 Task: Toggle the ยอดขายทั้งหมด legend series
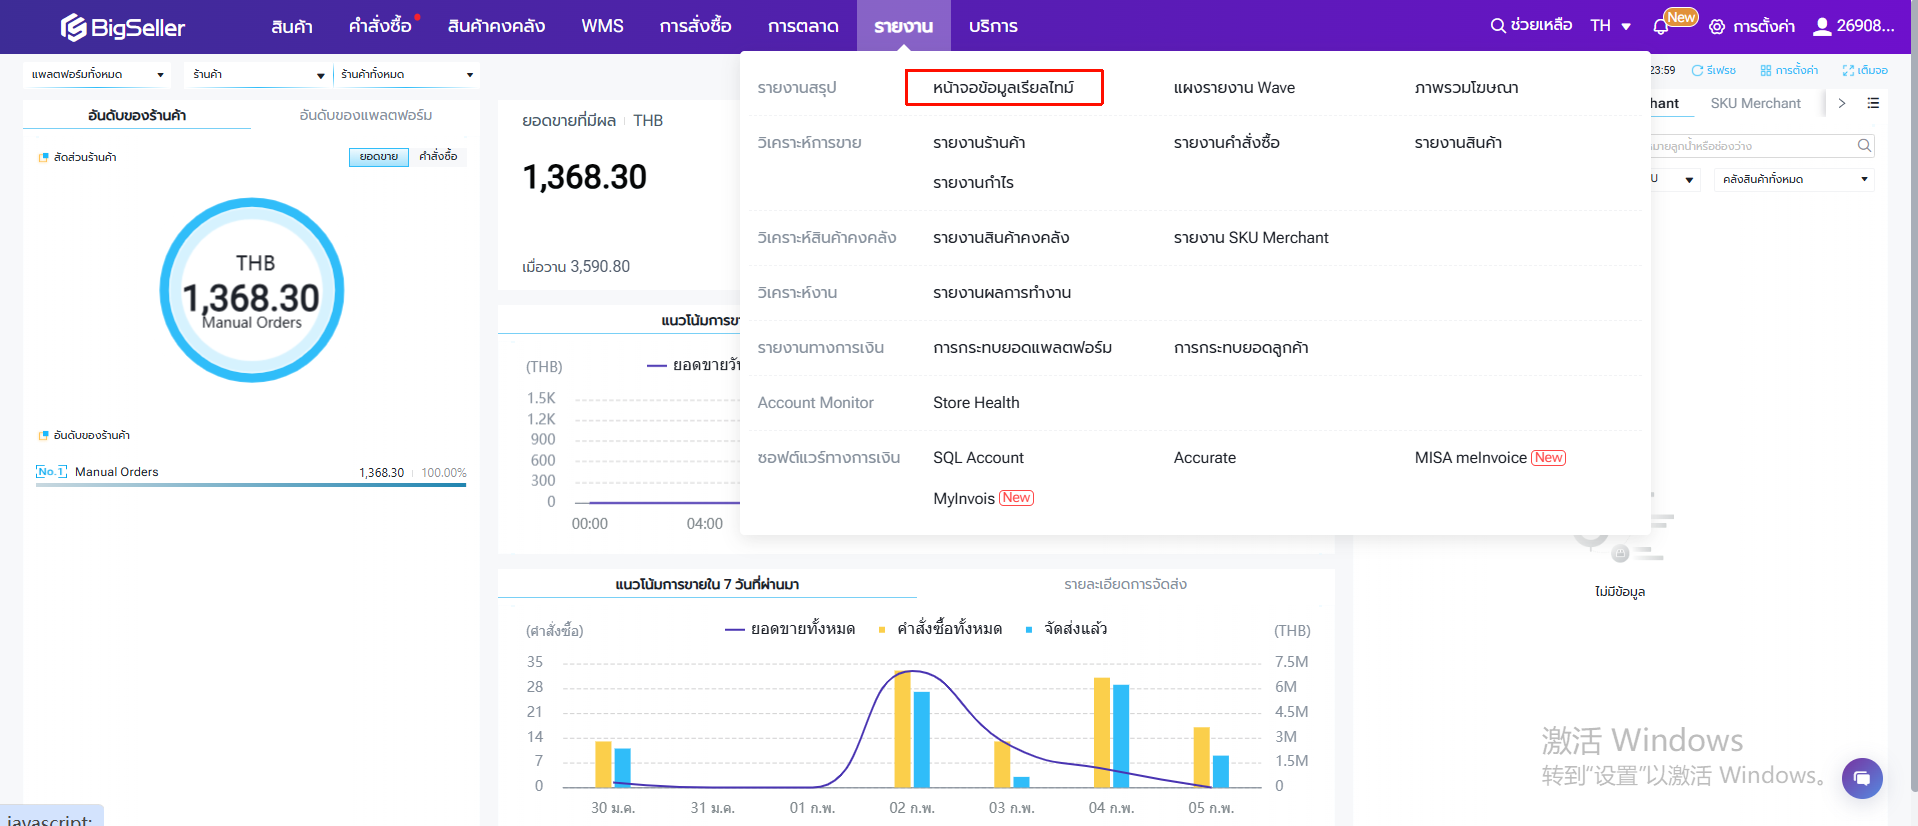(790, 629)
